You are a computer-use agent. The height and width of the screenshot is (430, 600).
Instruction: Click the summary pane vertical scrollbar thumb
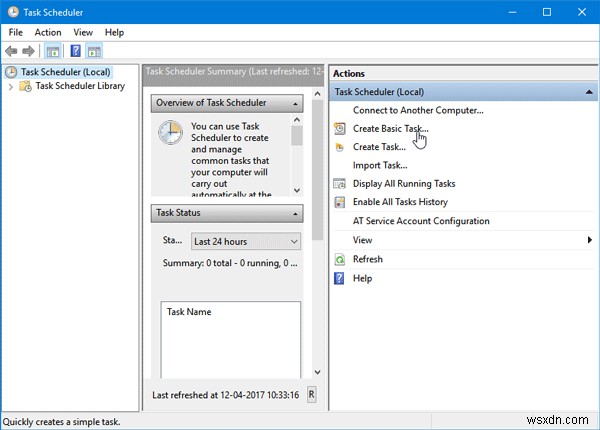[x=317, y=170]
